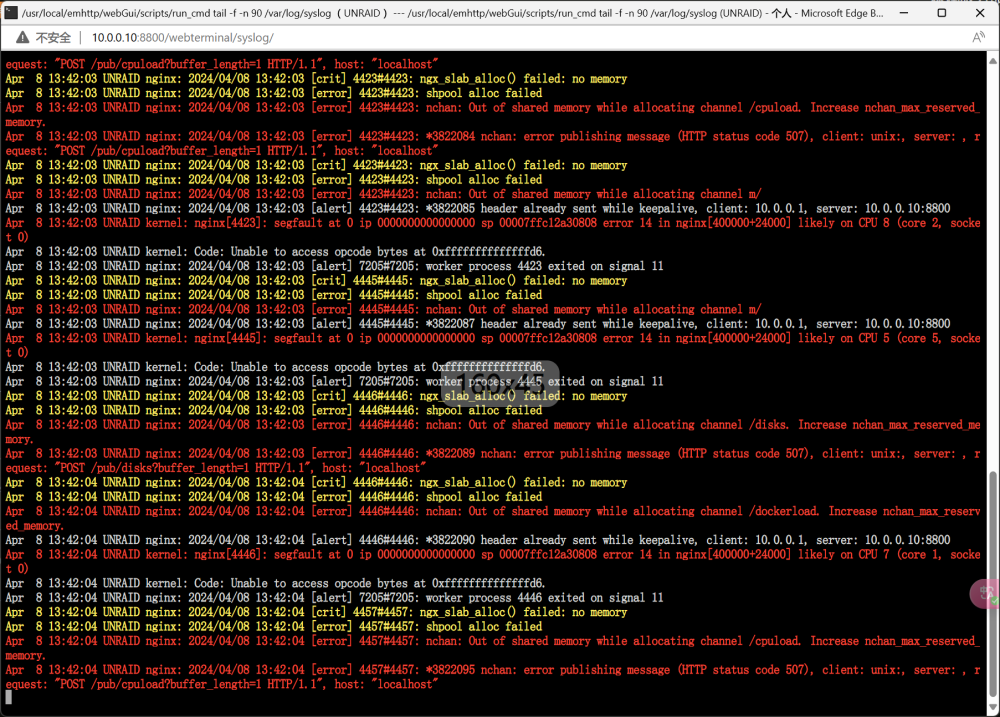
Task: Click the scrollbar down arrow
Action: 993,708
